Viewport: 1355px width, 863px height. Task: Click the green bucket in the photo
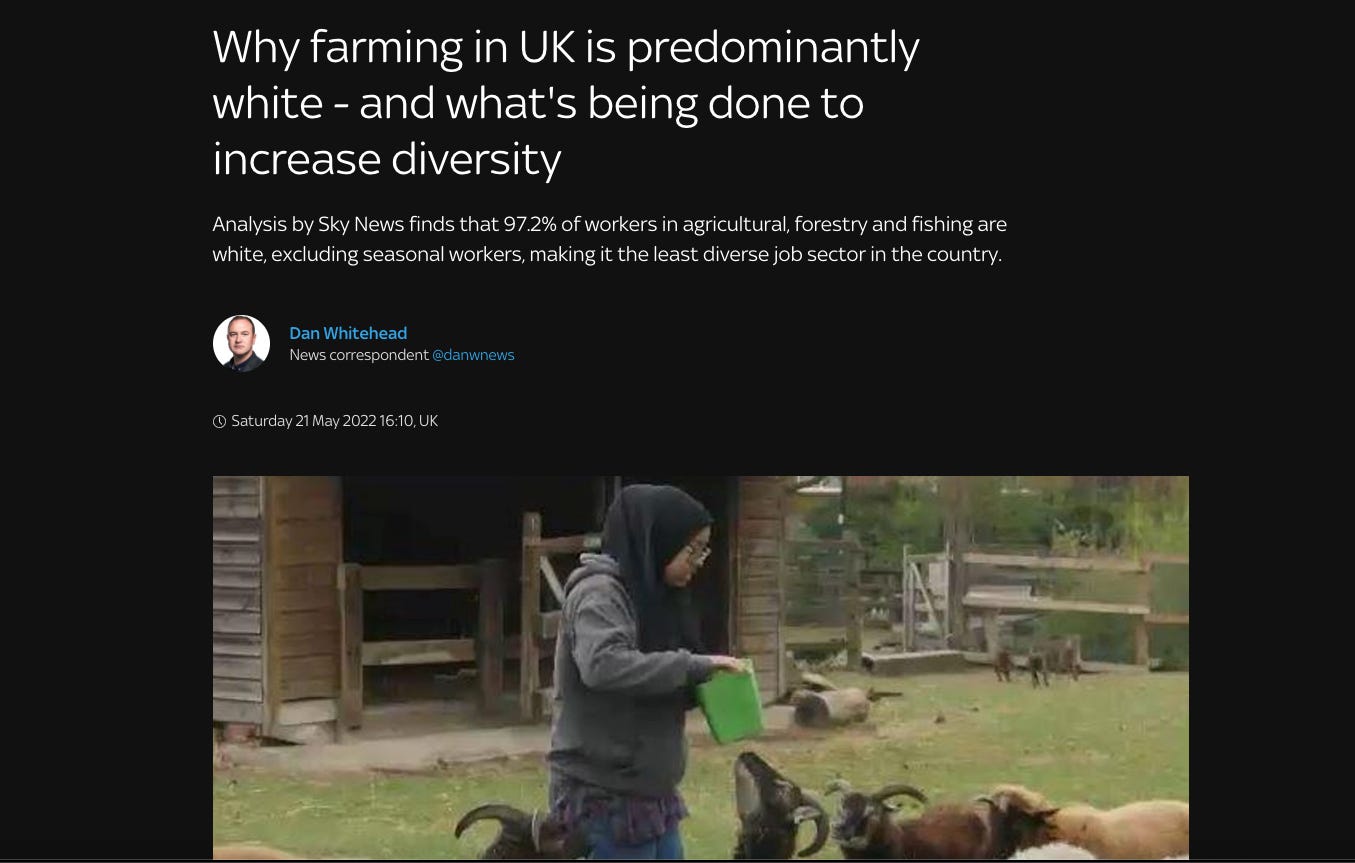pyautogui.click(x=729, y=703)
